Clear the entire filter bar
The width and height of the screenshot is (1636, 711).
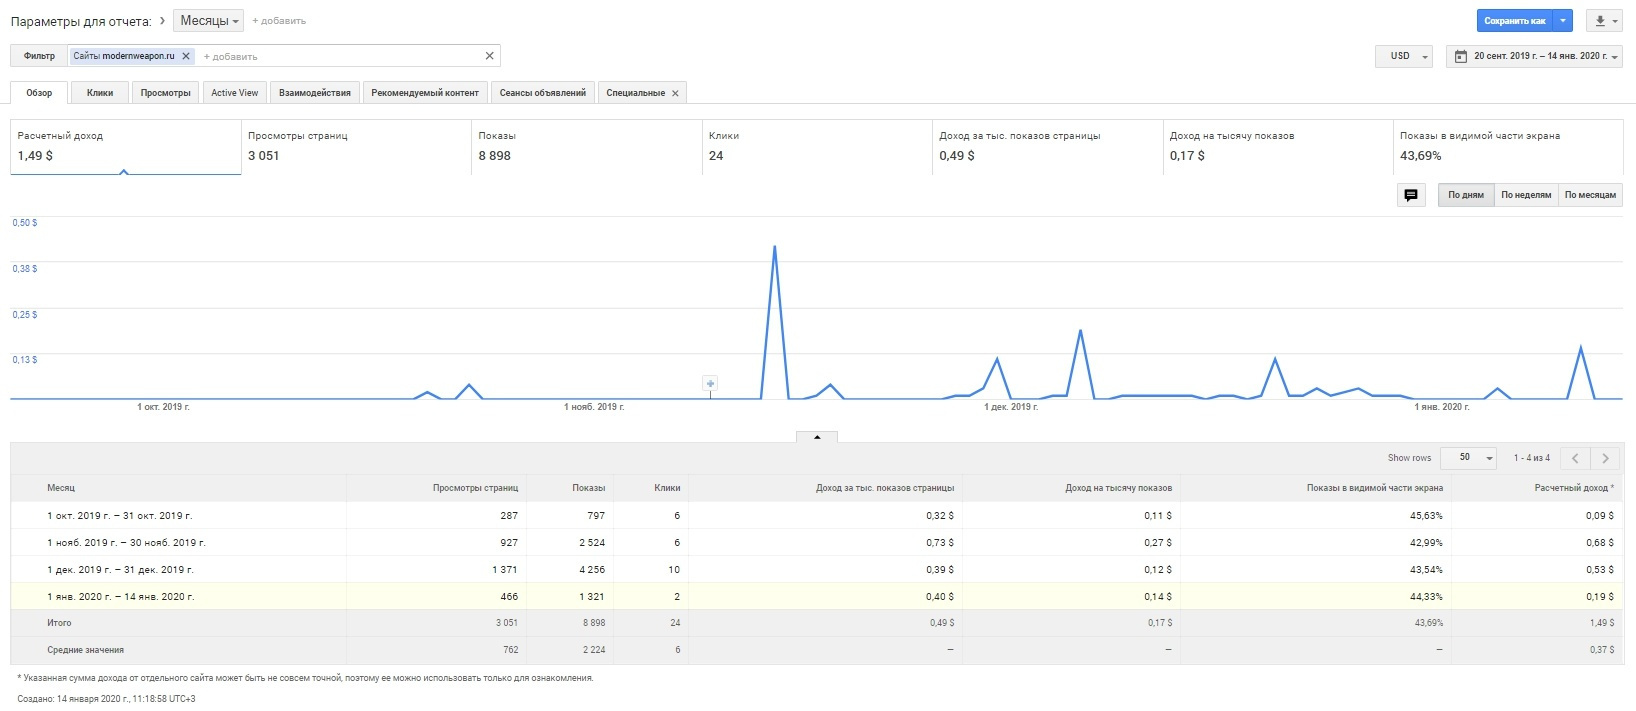[x=489, y=56]
